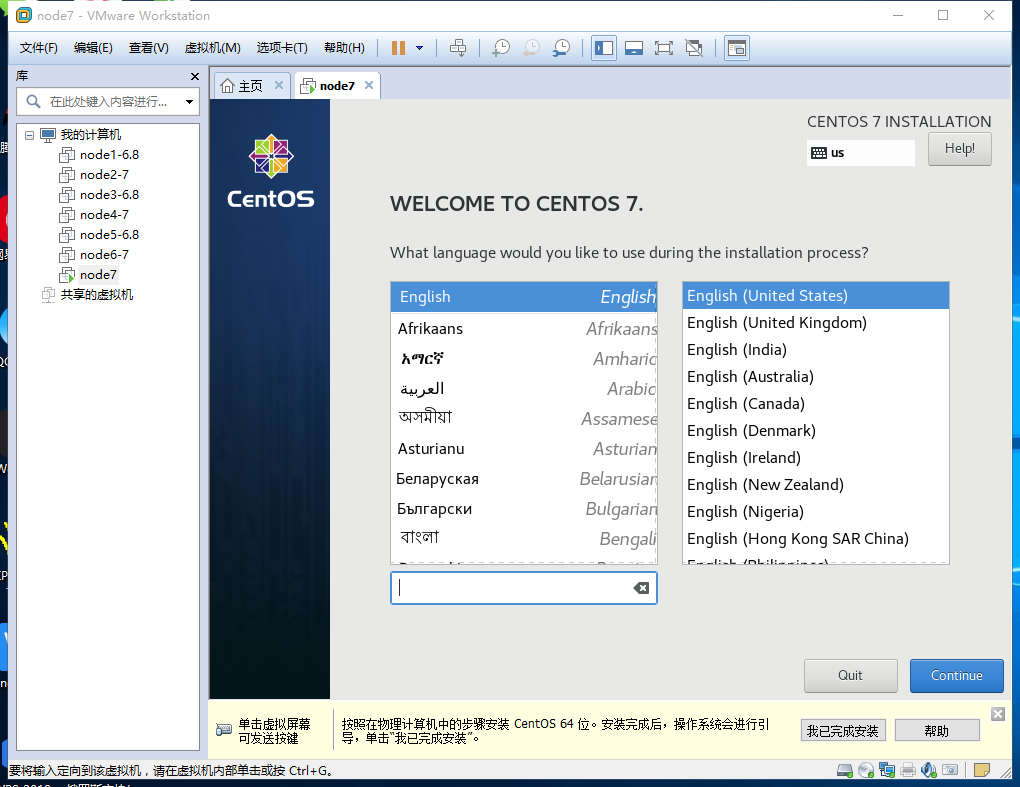Open the library search filter dropdown arrow
This screenshot has width=1020, height=787.
(189, 101)
